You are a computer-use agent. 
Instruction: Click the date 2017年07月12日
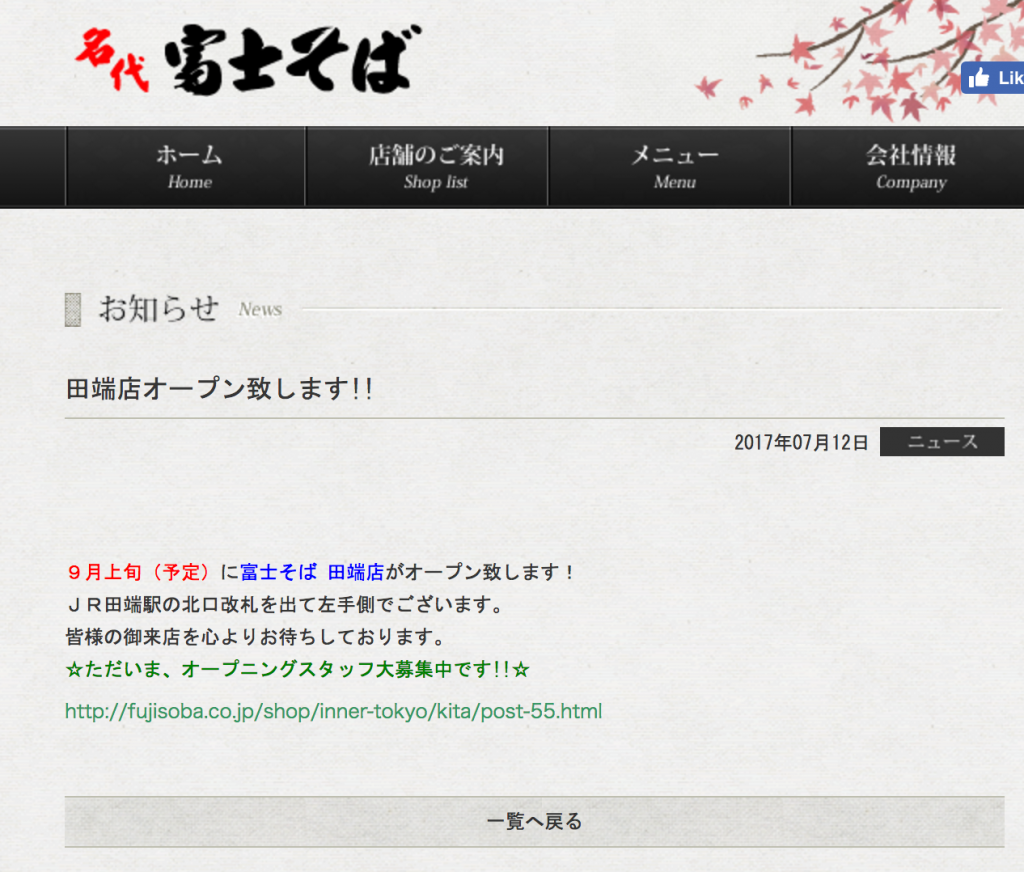coord(801,442)
